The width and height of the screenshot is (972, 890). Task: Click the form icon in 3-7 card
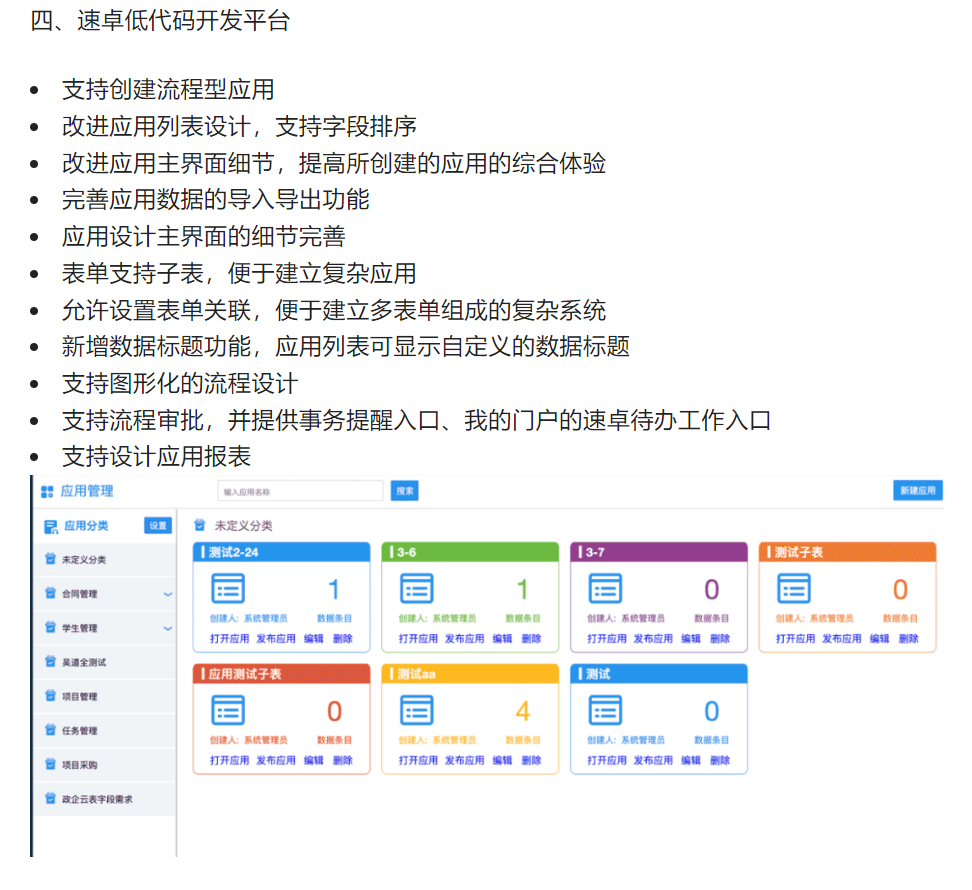click(605, 588)
